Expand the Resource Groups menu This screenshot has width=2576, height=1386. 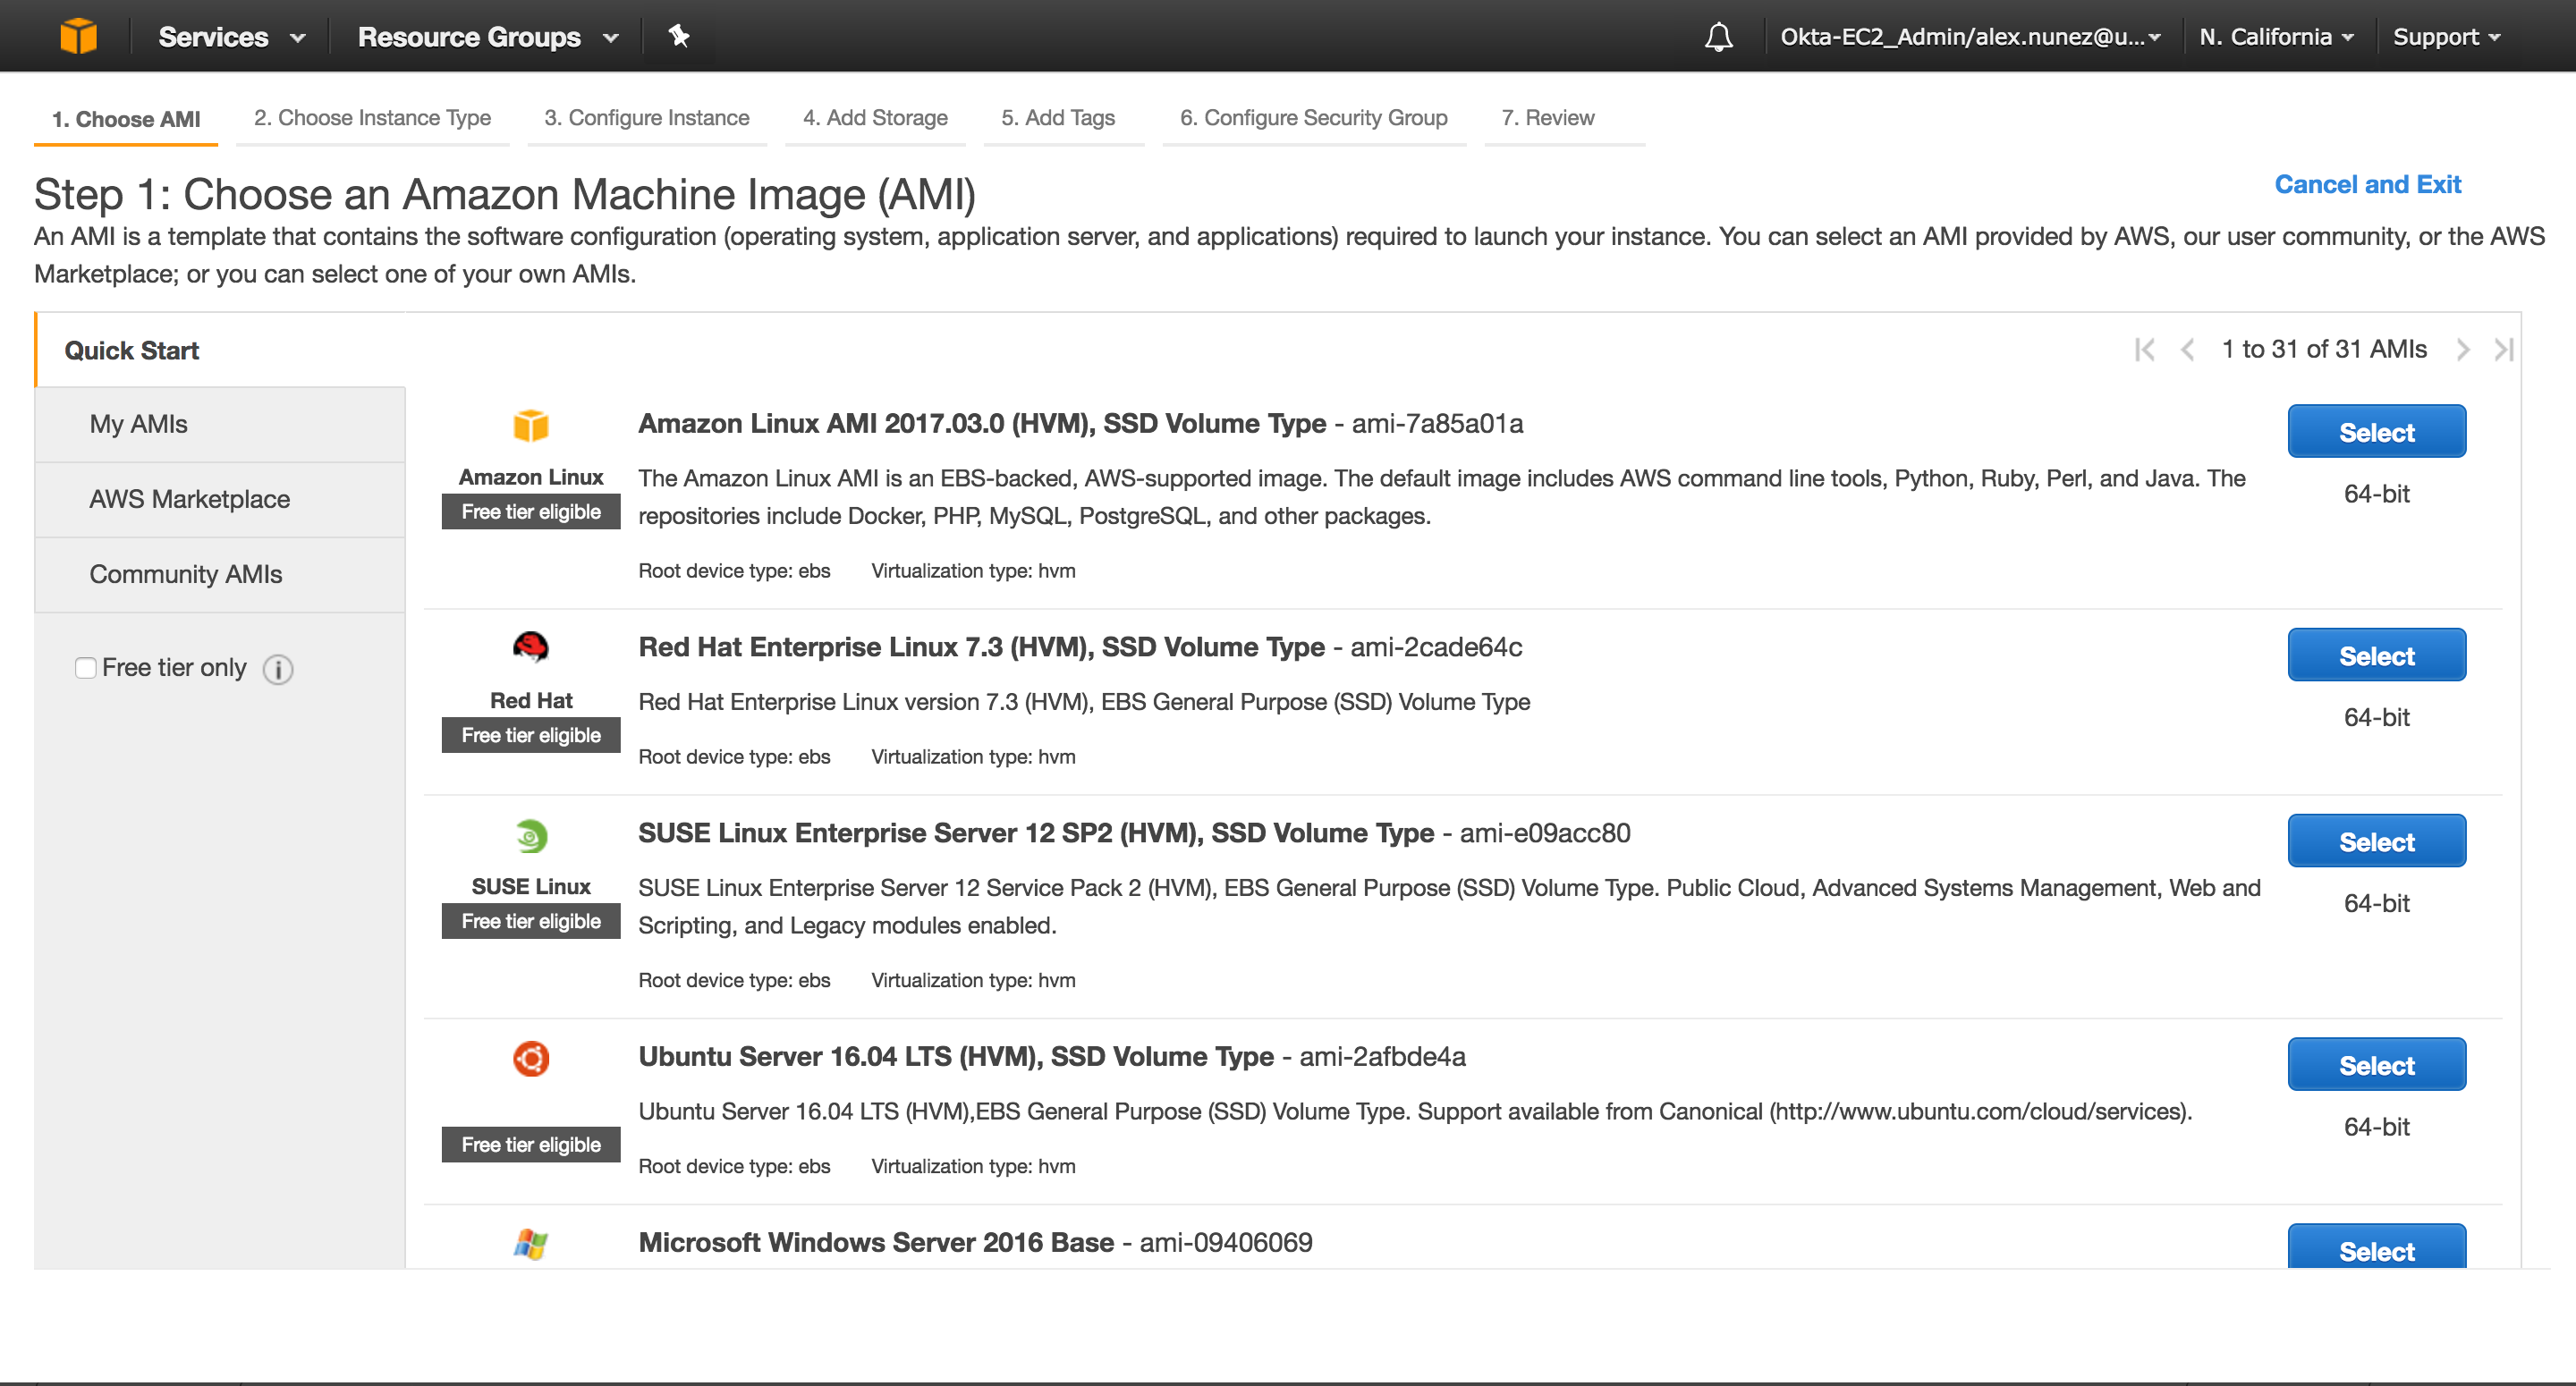pyautogui.click(x=488, y=37)
